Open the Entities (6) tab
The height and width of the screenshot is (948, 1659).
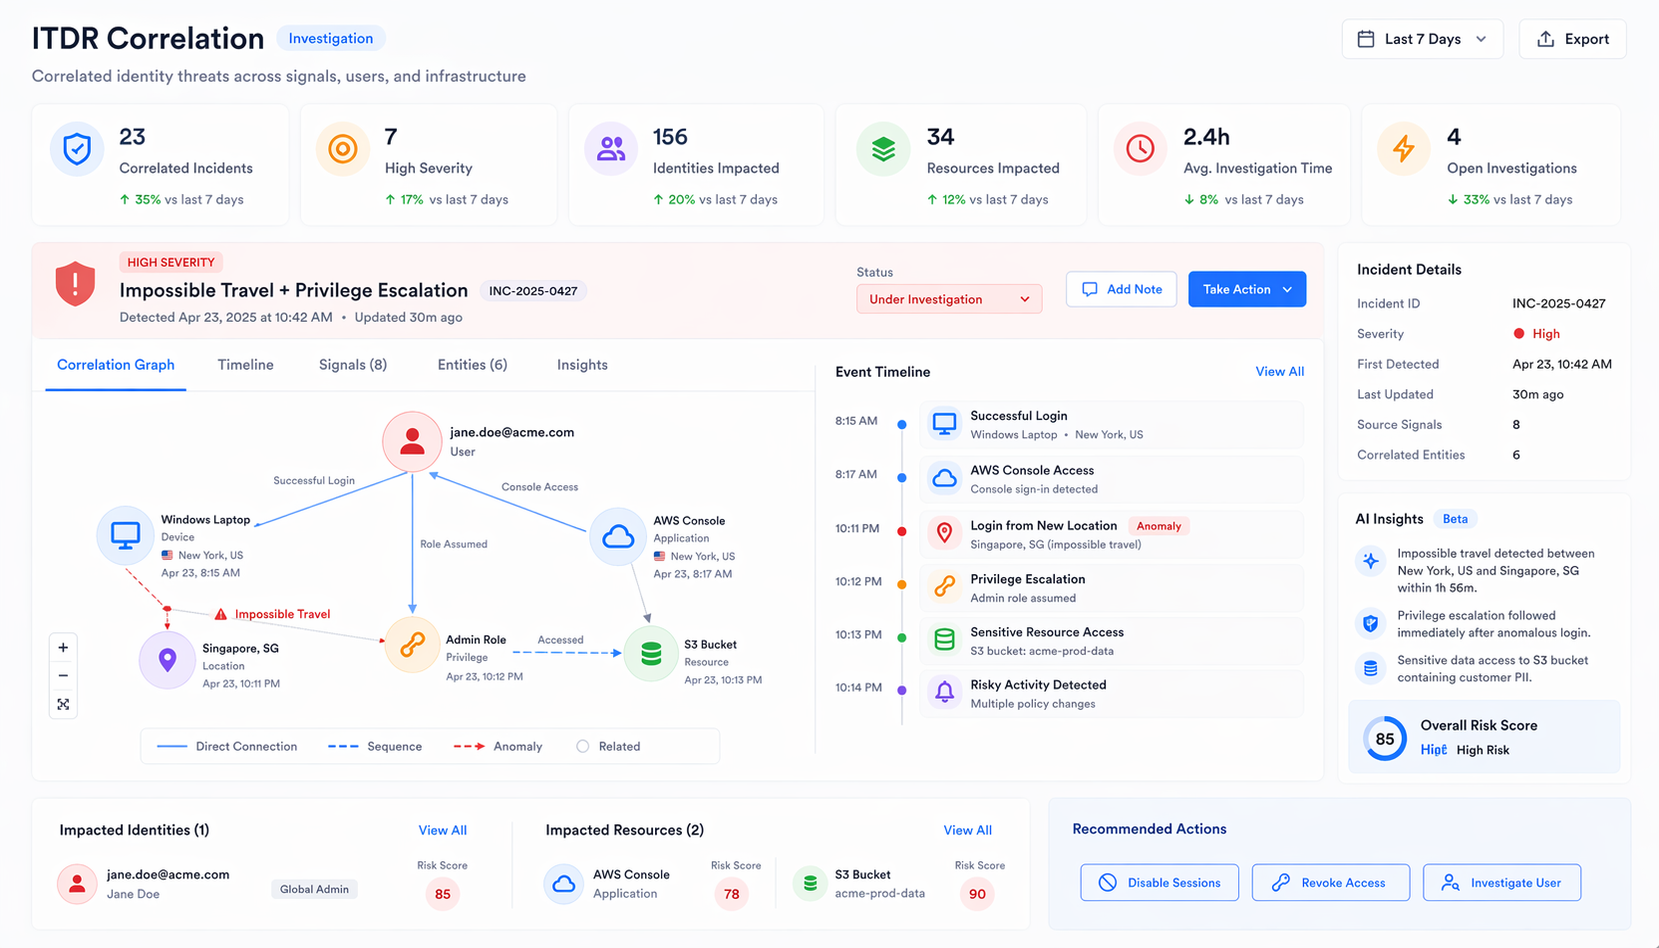[472, 365]
